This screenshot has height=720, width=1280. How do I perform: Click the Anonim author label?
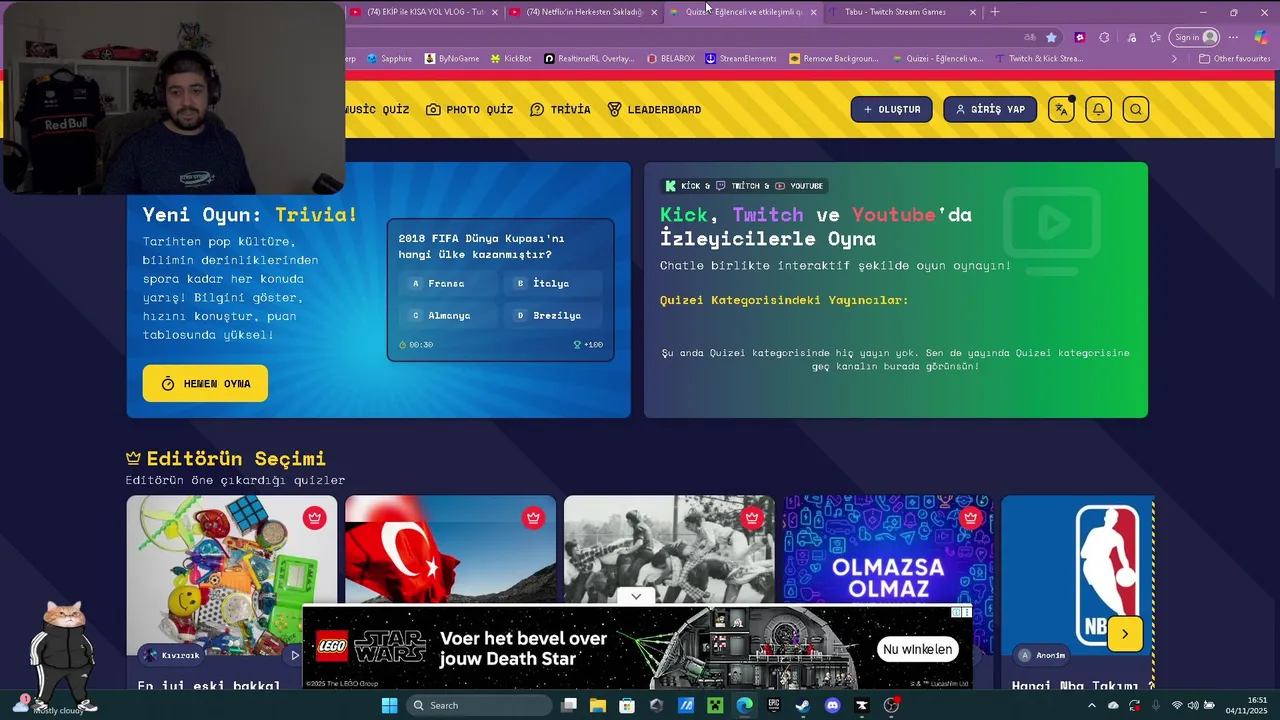click(1042, 655)
